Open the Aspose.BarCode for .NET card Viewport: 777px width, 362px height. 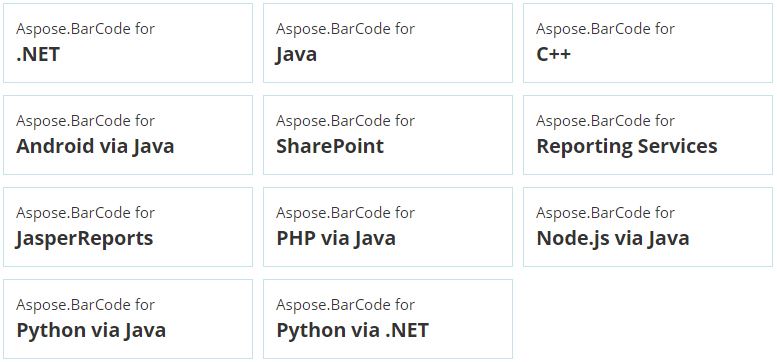click(x=128, y=43)
